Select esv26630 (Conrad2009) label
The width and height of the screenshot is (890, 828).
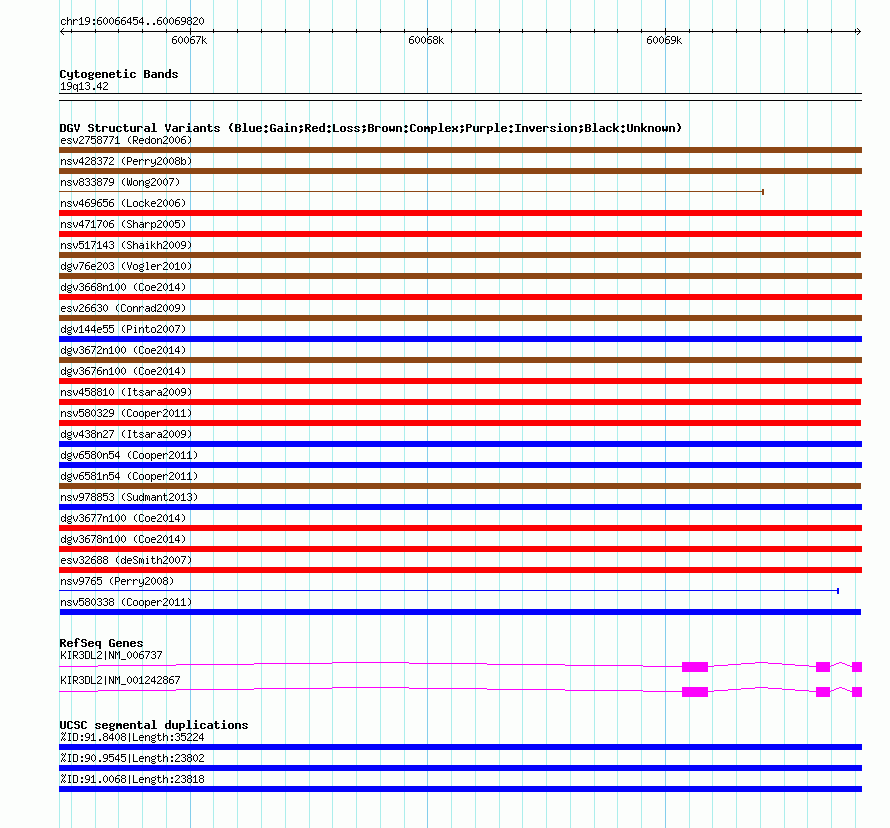pos(123,308)
